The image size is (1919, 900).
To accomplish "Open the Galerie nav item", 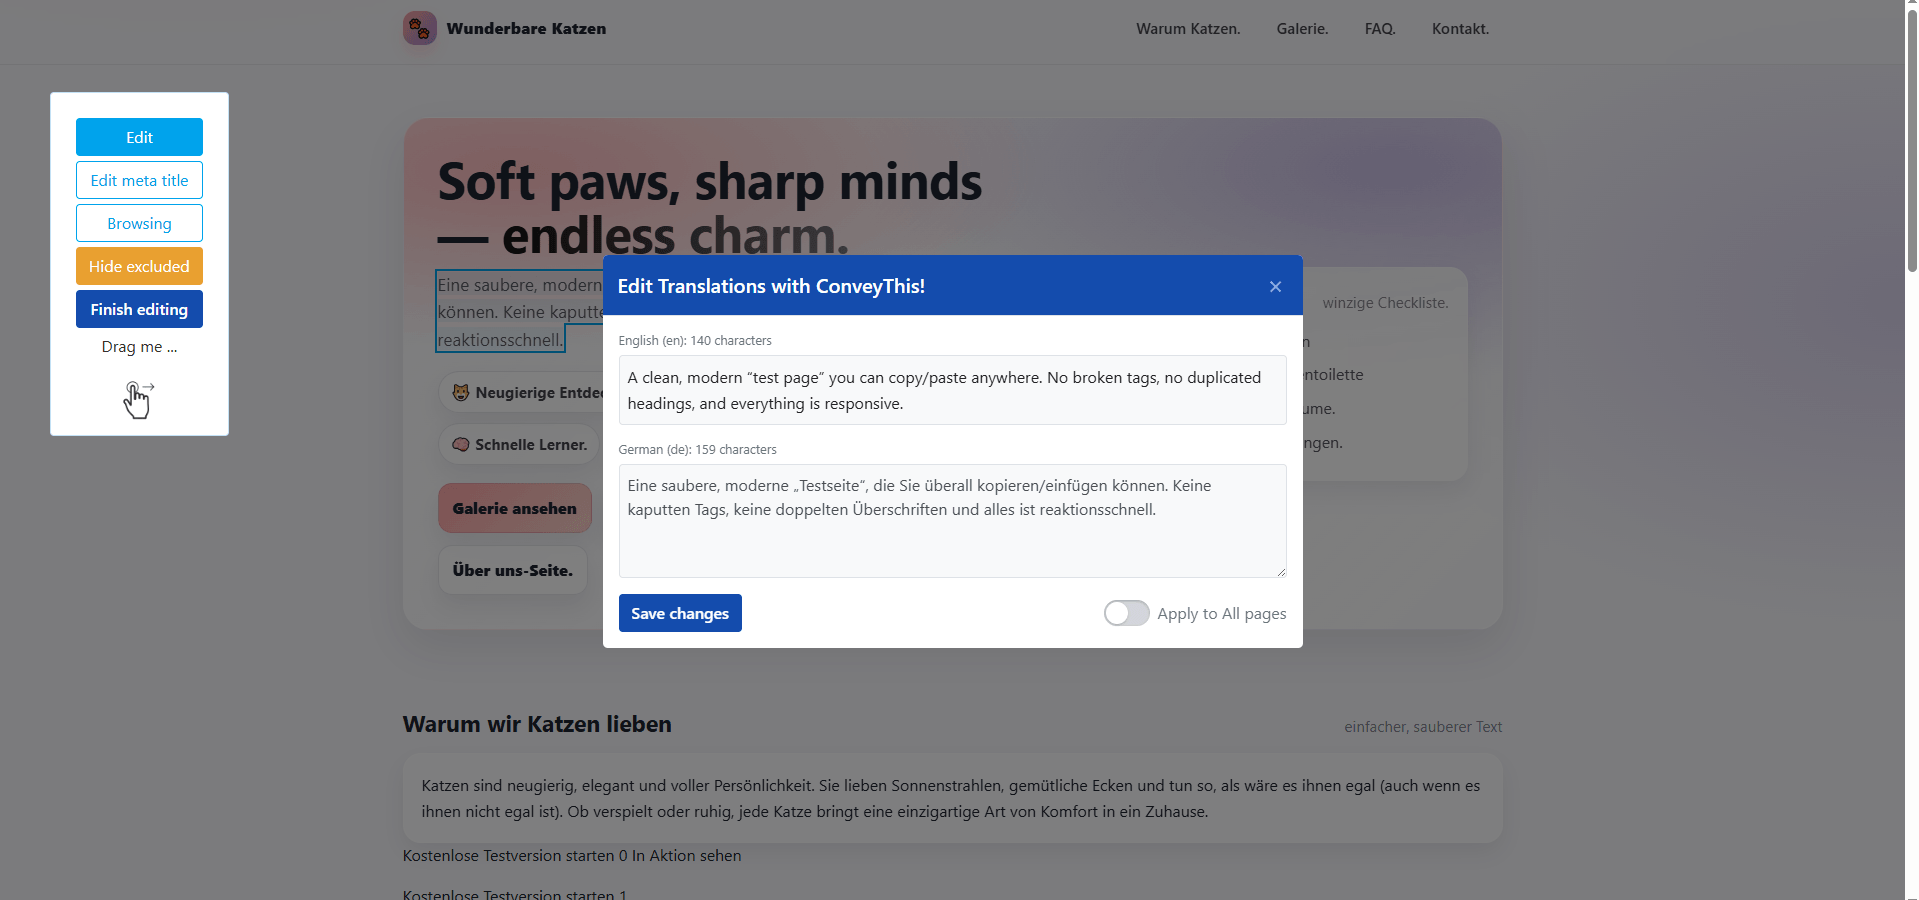I will click(1302, 29).
